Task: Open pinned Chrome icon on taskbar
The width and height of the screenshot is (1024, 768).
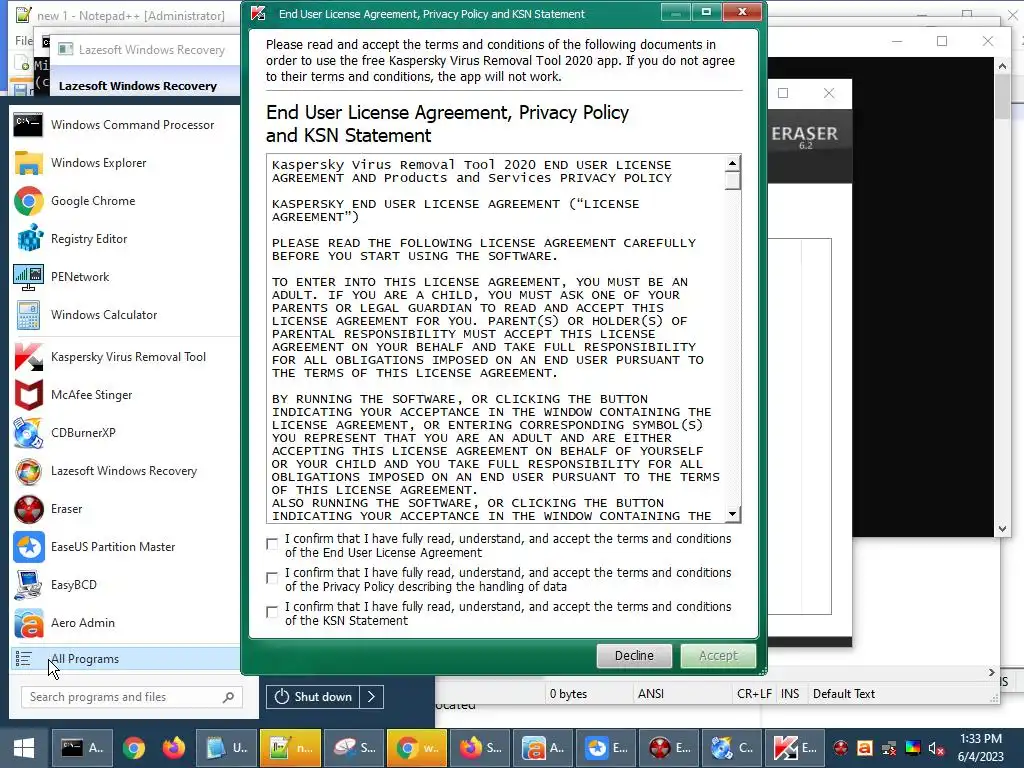Action: point(134,748)
